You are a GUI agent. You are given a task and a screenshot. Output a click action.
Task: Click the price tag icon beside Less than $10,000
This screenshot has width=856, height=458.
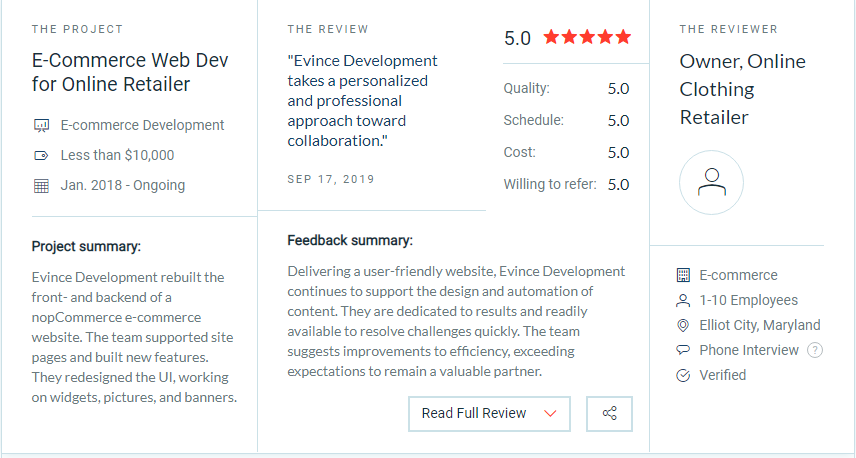[x=41, y=156]
